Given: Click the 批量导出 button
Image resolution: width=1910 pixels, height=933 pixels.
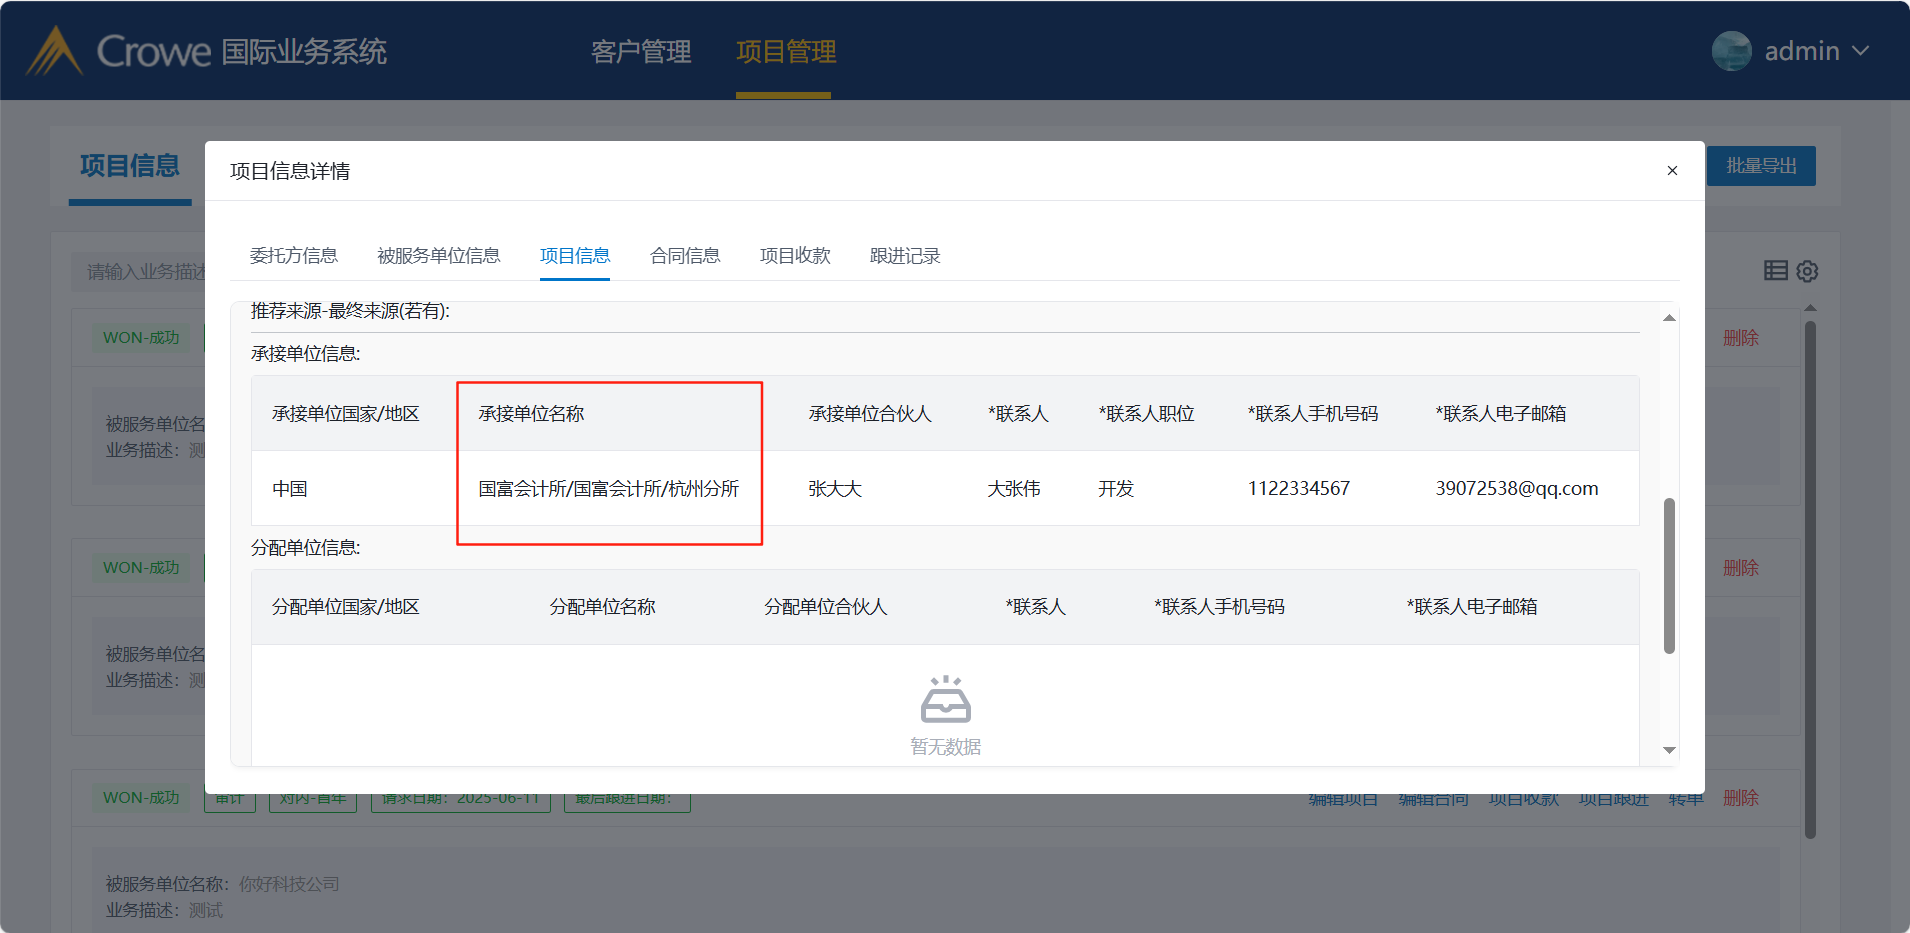Looking at the screenshot, I should point(1760,166).
